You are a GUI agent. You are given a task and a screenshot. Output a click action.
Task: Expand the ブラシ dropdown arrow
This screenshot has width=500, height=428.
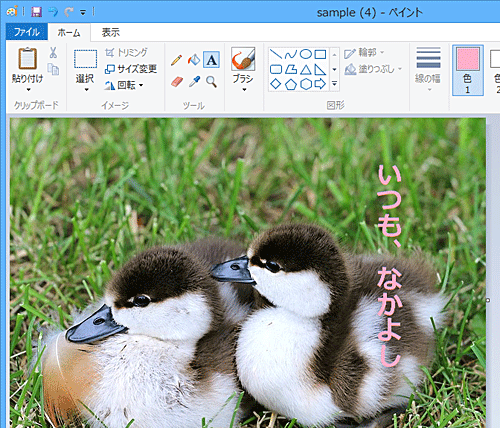click(244, 89)
